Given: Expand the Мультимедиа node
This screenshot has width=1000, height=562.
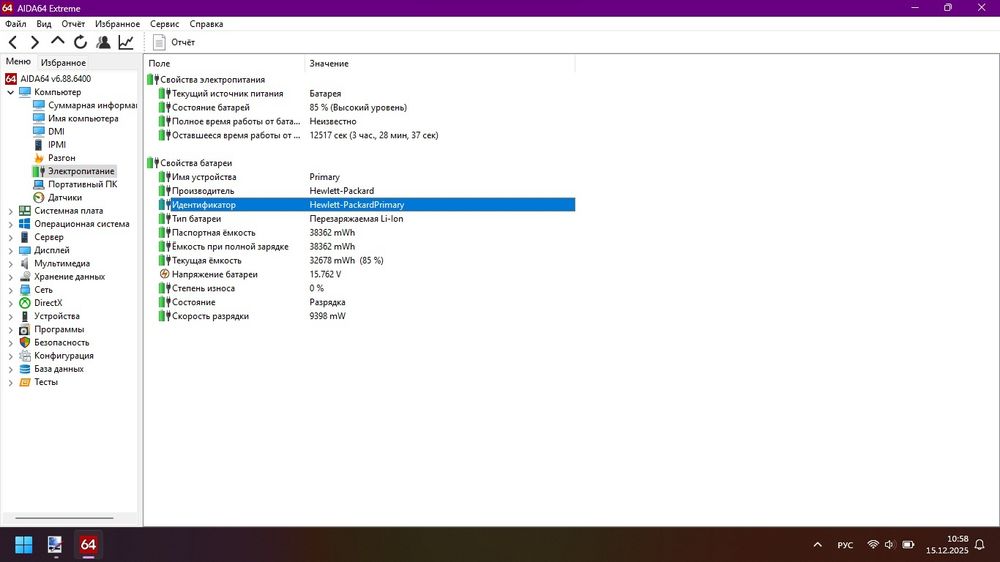Looking at the screenshot, I should pyautogui.click(x=10, y=263).
